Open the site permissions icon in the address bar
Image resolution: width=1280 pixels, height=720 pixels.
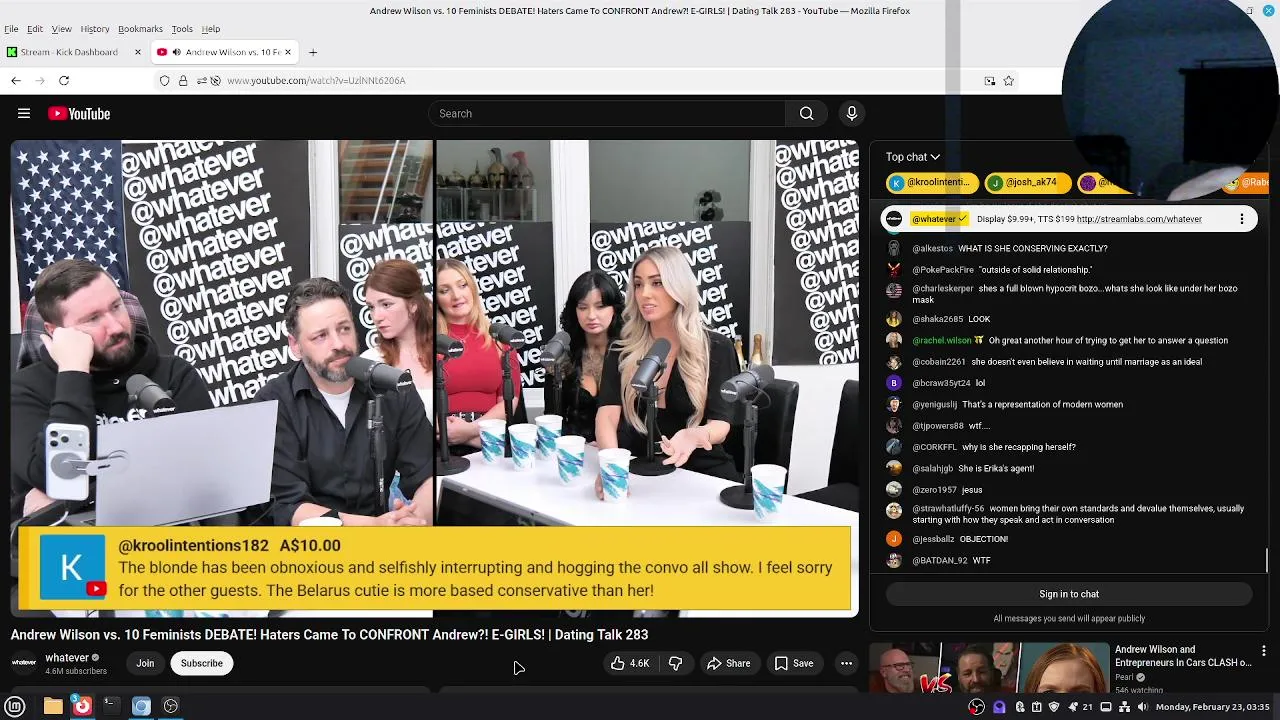coord(202,80)
